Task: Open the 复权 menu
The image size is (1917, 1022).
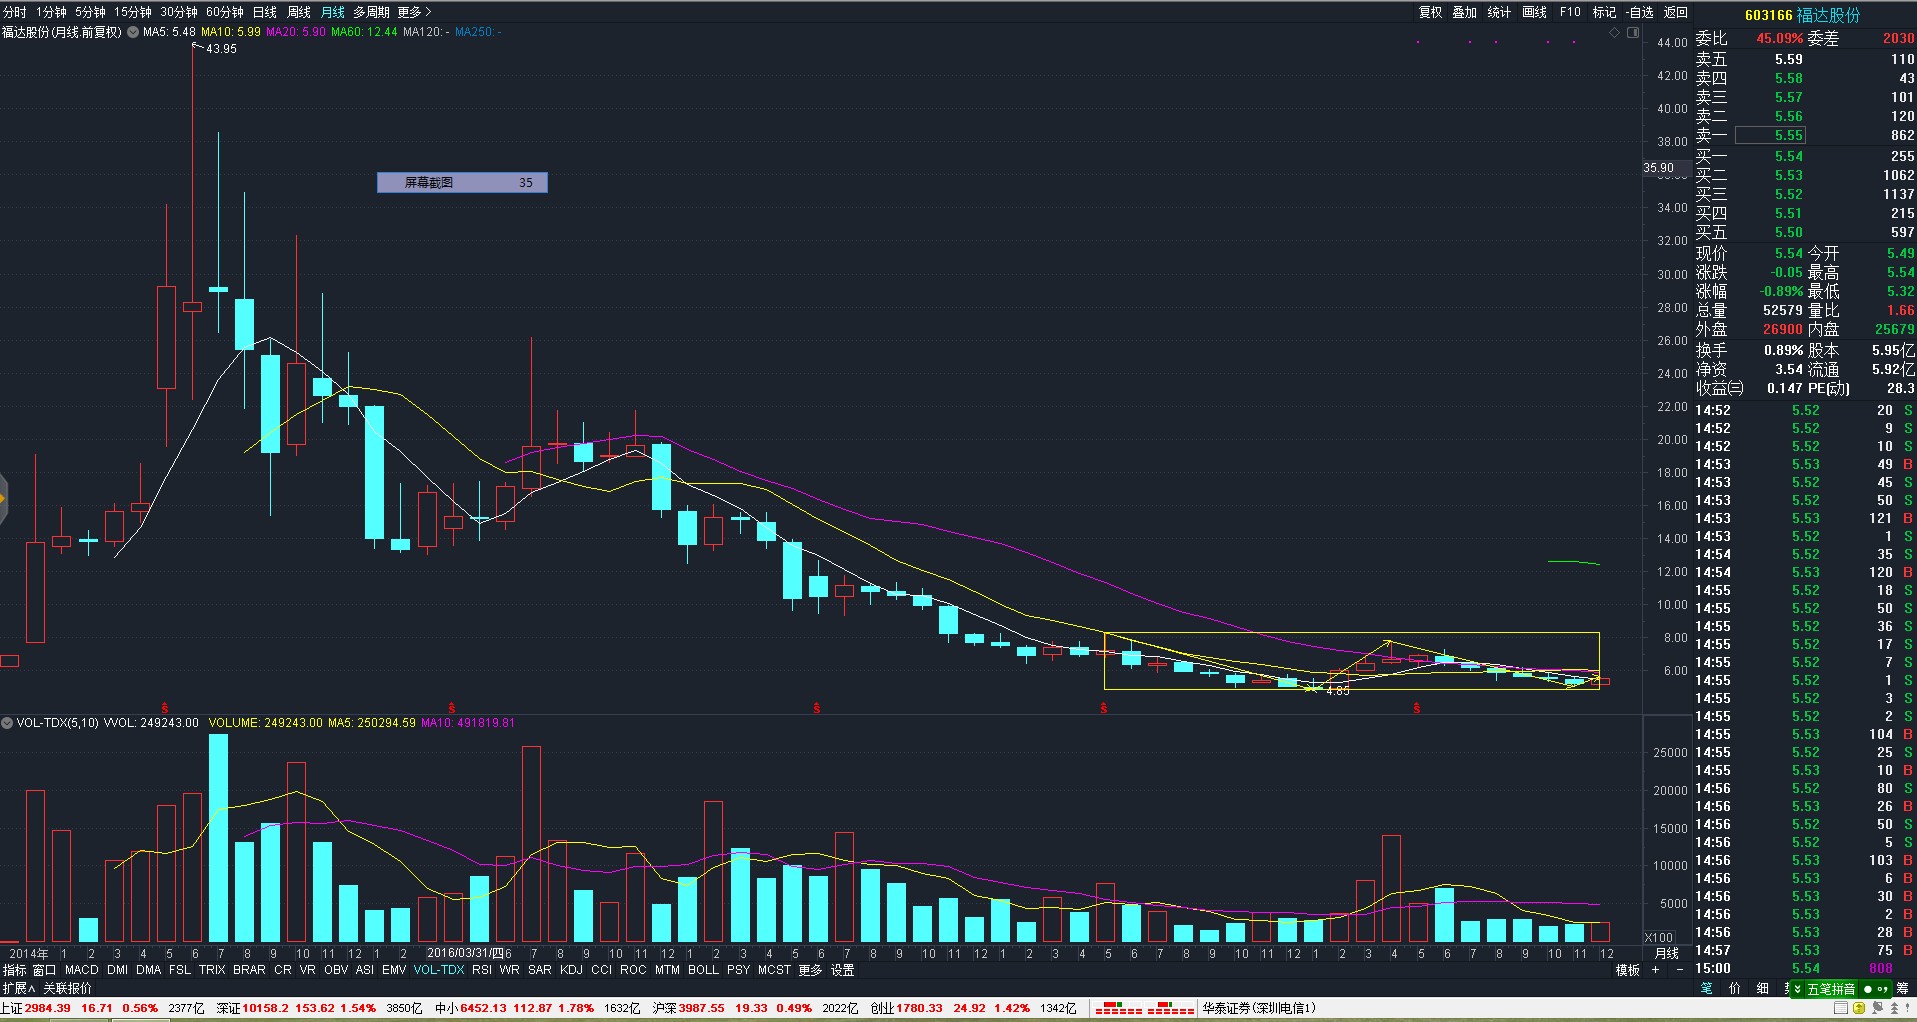Action: point(1431,12)
